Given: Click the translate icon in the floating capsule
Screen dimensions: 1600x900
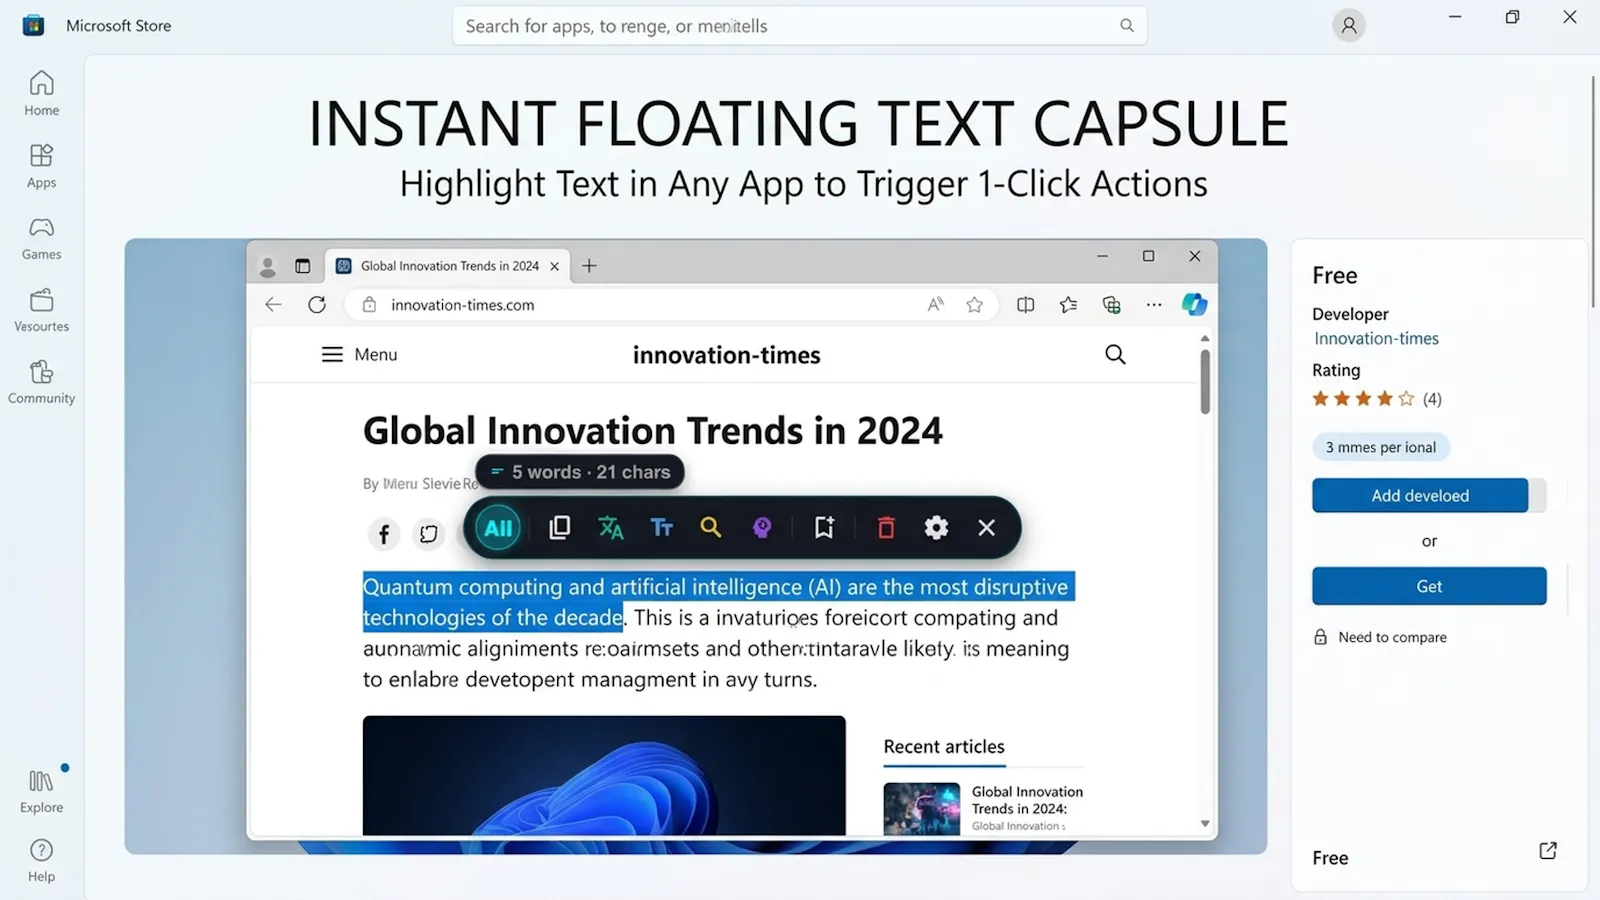Looking at the screenshot, I should point(611,527).
